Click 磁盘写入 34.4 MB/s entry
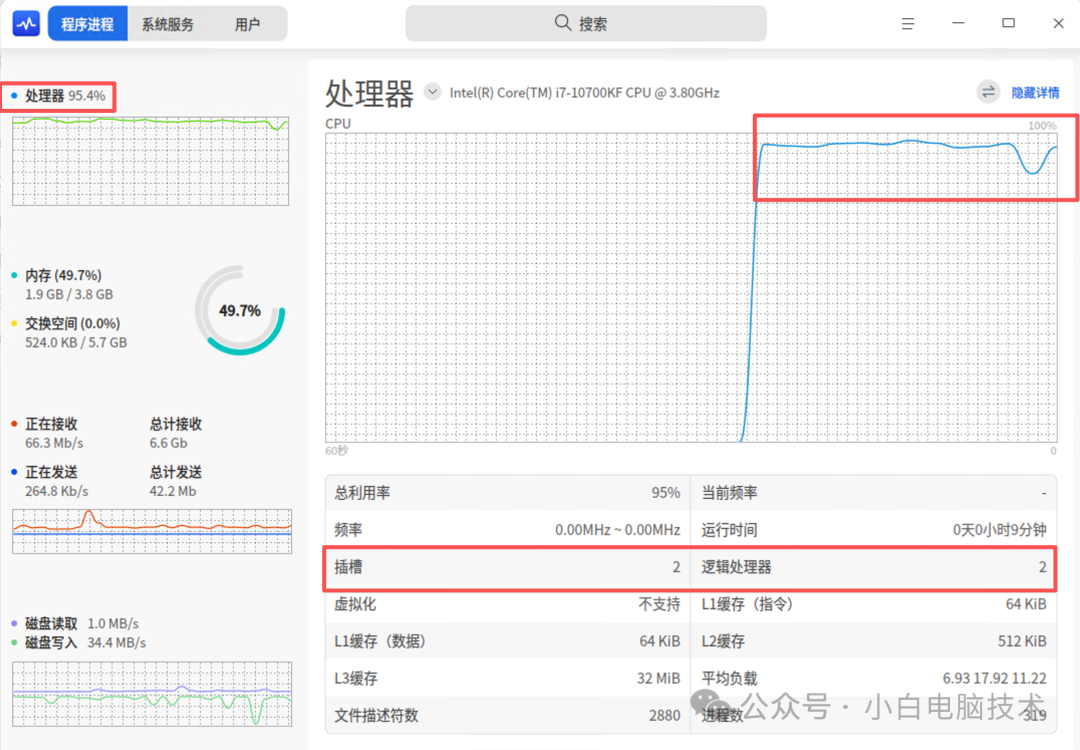 point(79,643)
